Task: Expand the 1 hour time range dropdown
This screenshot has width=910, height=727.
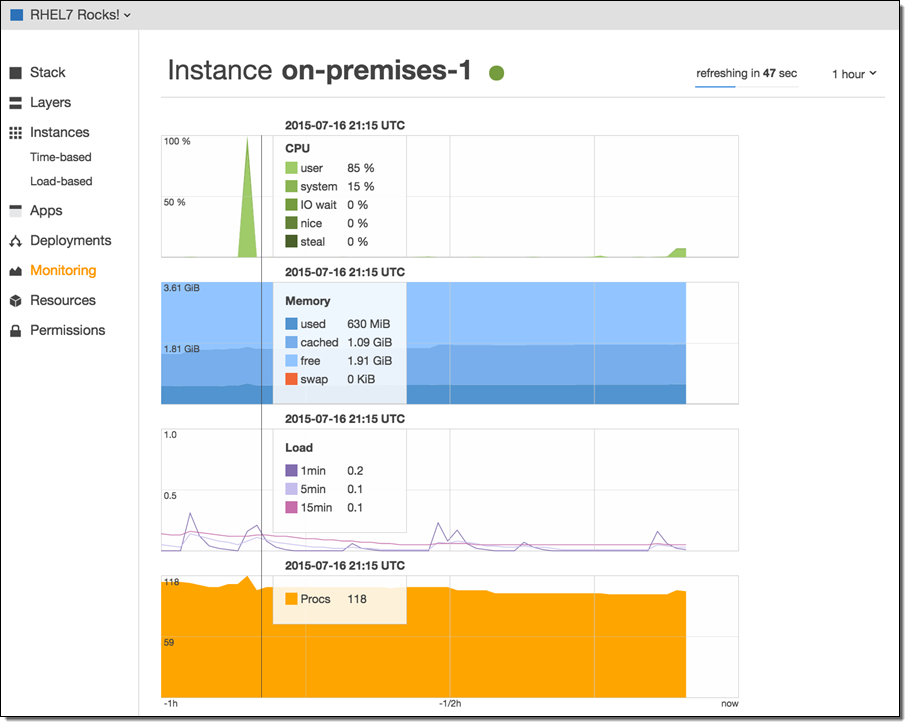Action: click(x=854, y=74)
